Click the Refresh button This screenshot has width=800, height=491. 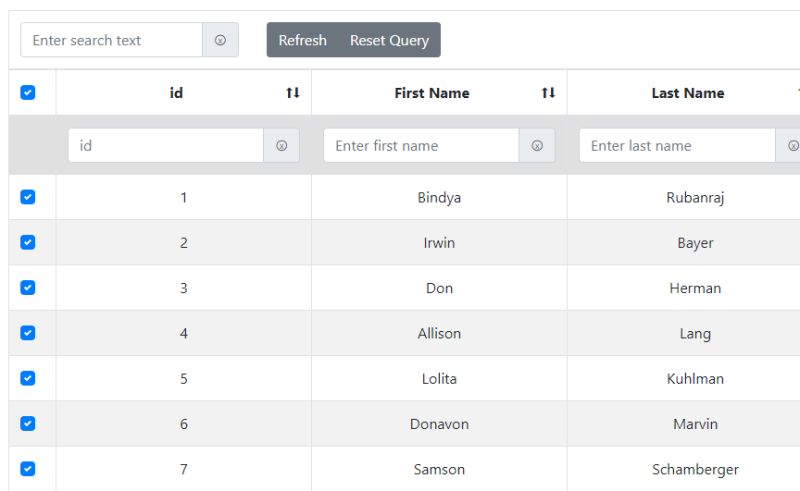click(x=303, y=40)
